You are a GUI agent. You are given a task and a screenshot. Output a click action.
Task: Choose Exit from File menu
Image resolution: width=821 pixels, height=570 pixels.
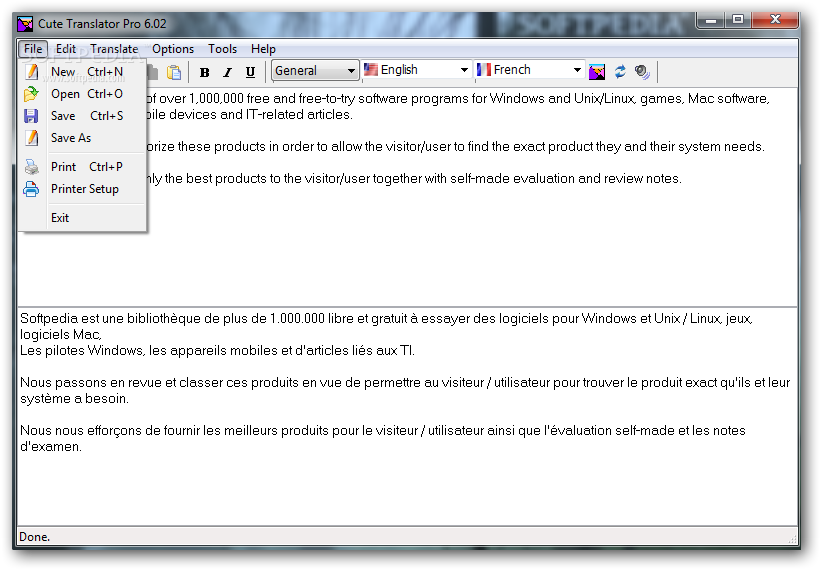(82, 218)
